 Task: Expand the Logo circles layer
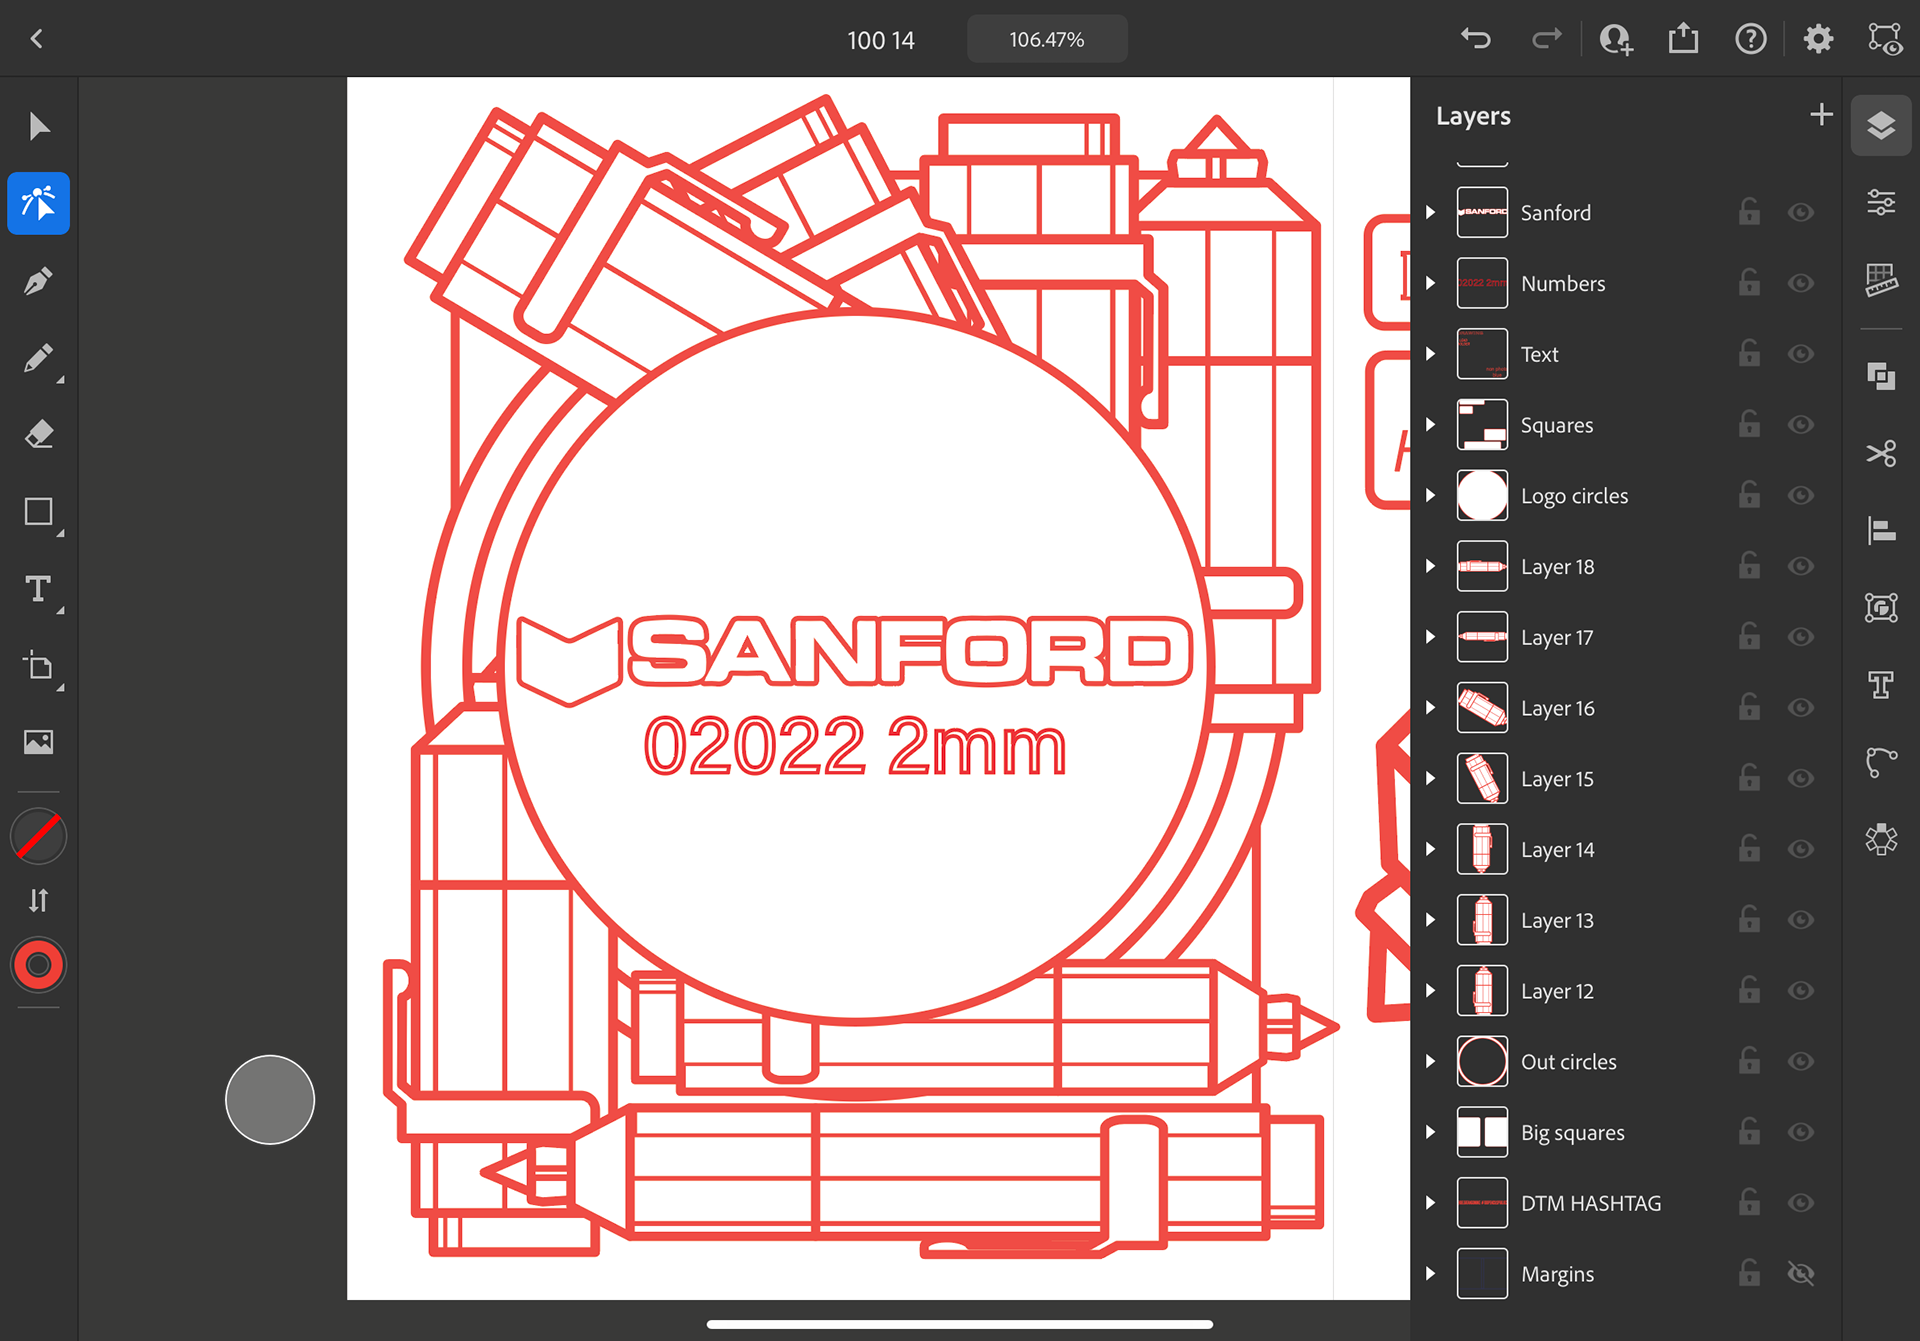coord(1431,495)
